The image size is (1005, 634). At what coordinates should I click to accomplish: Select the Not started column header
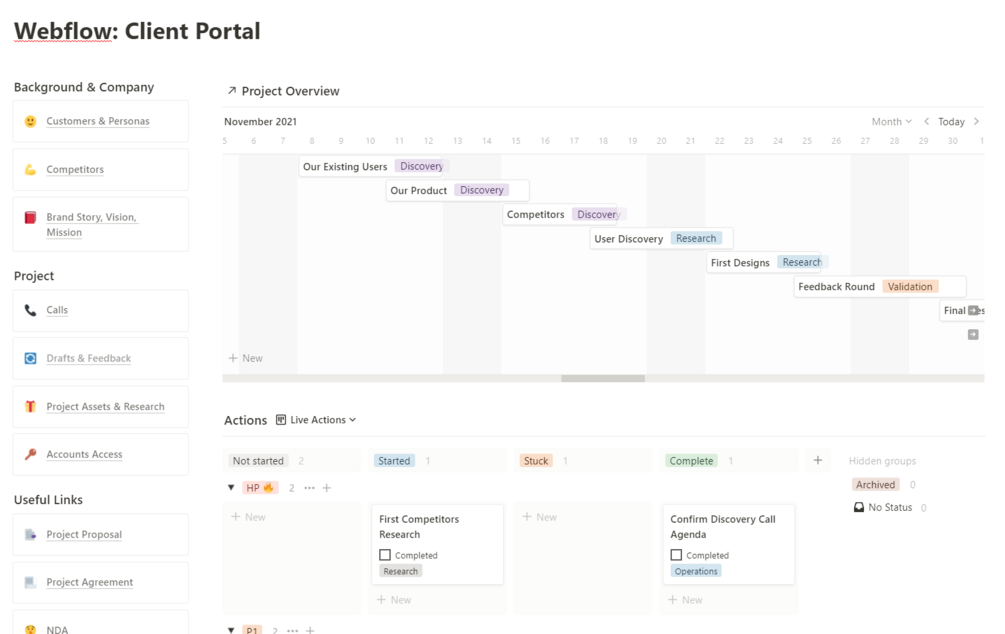(x=258, y=461)
